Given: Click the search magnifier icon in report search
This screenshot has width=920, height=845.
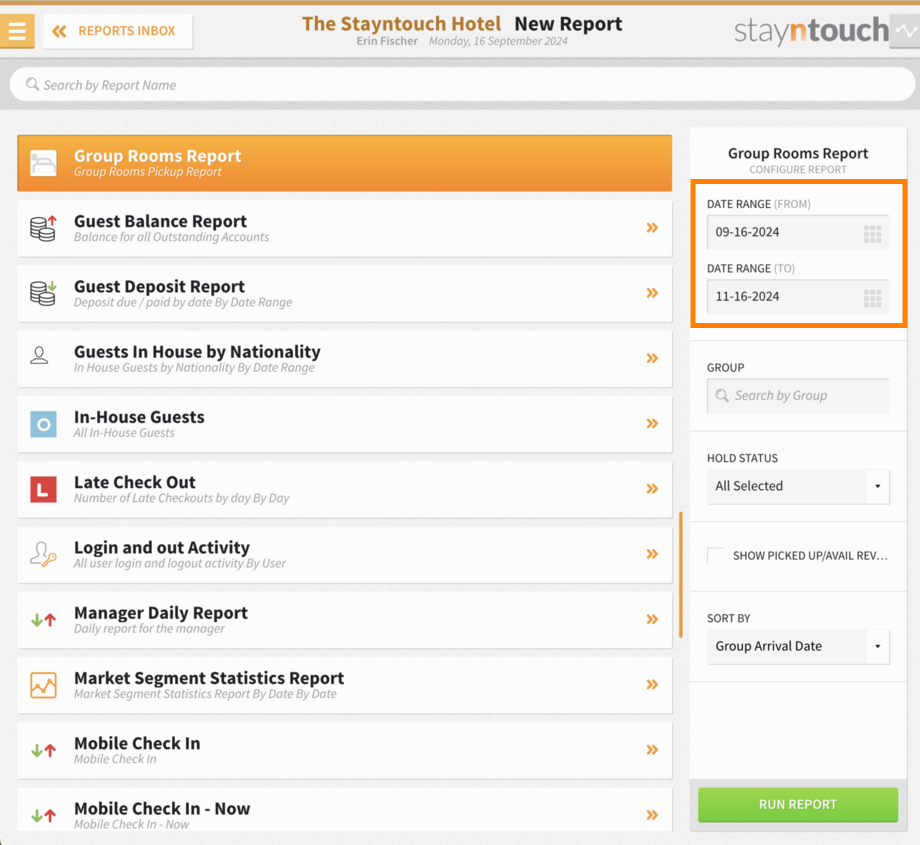Looking at the screenshot, I should [32, 84].
